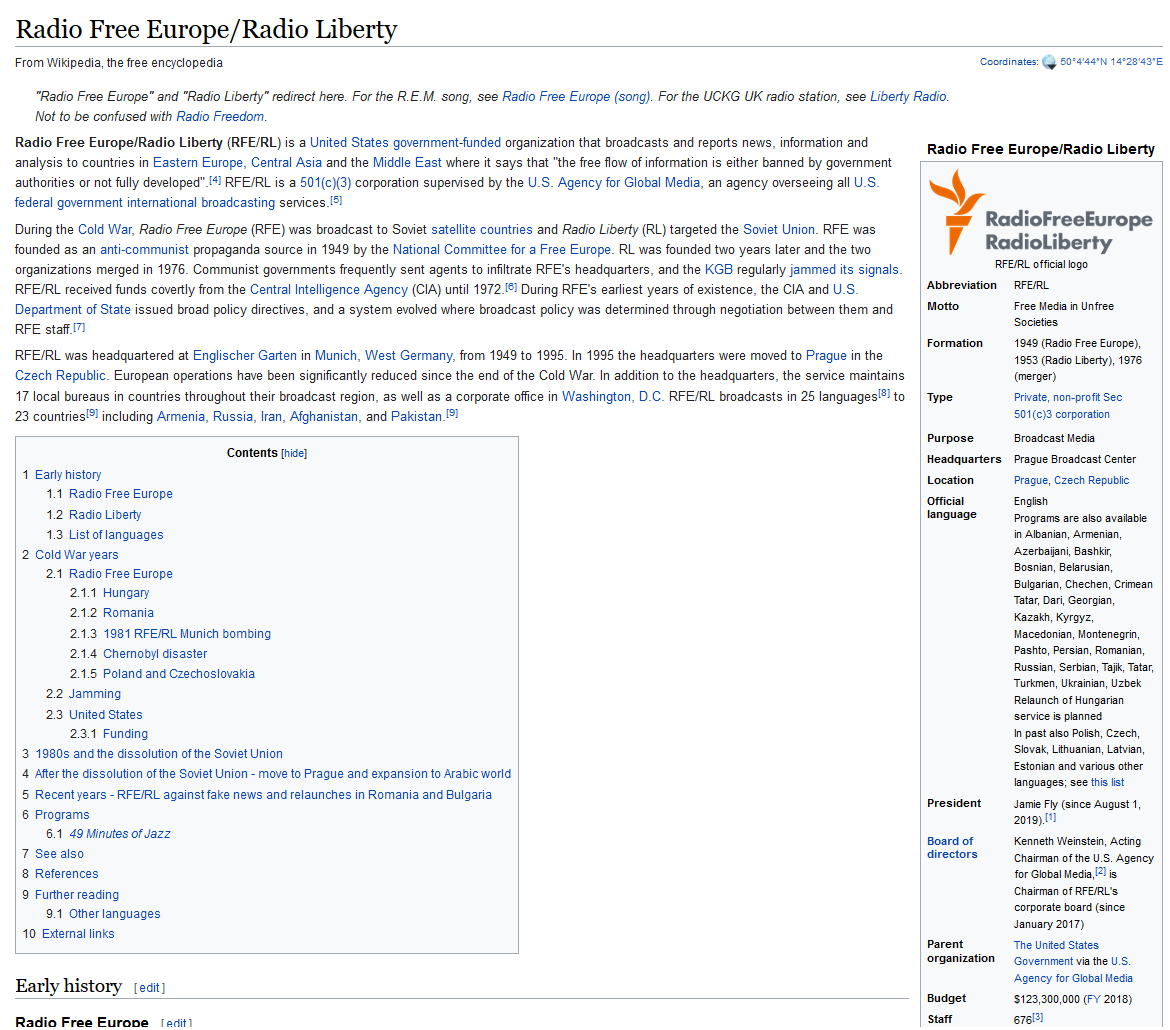Visit the Munich article link
The height and width of the screenshot is (1030, 1170).
[x=336, y=356]
